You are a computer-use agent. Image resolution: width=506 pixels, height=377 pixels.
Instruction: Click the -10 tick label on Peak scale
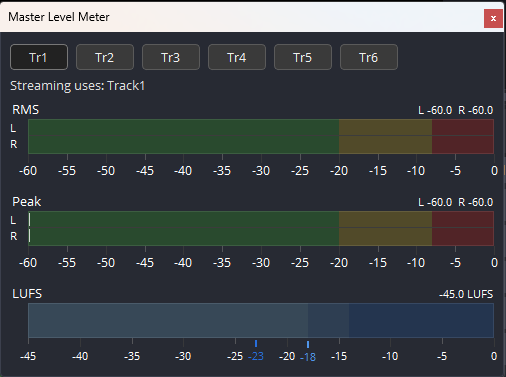point(416,263)
